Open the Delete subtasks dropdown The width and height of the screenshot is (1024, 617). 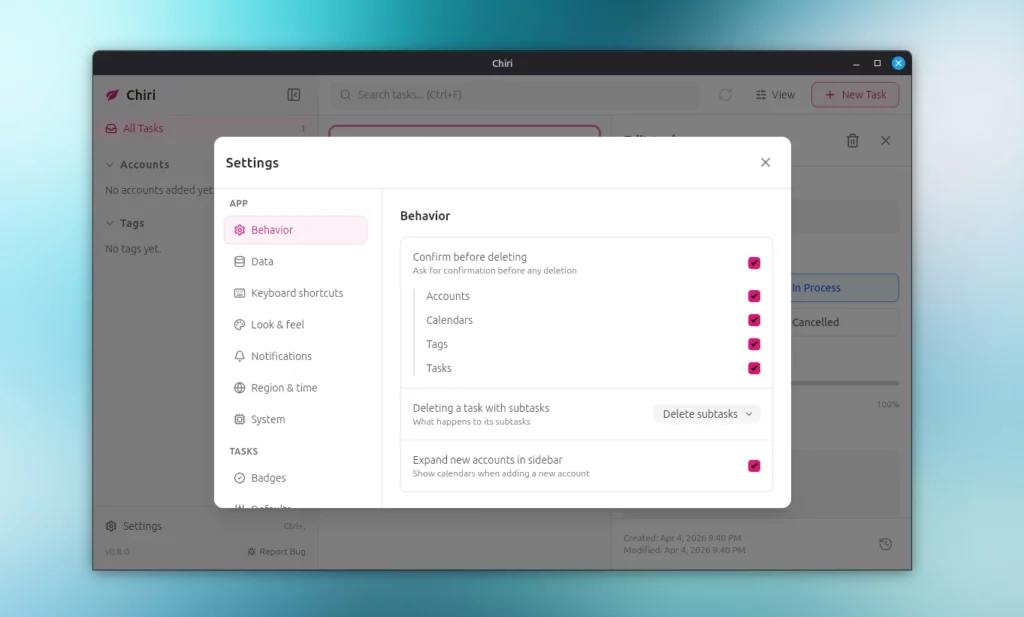click(707, 414)
